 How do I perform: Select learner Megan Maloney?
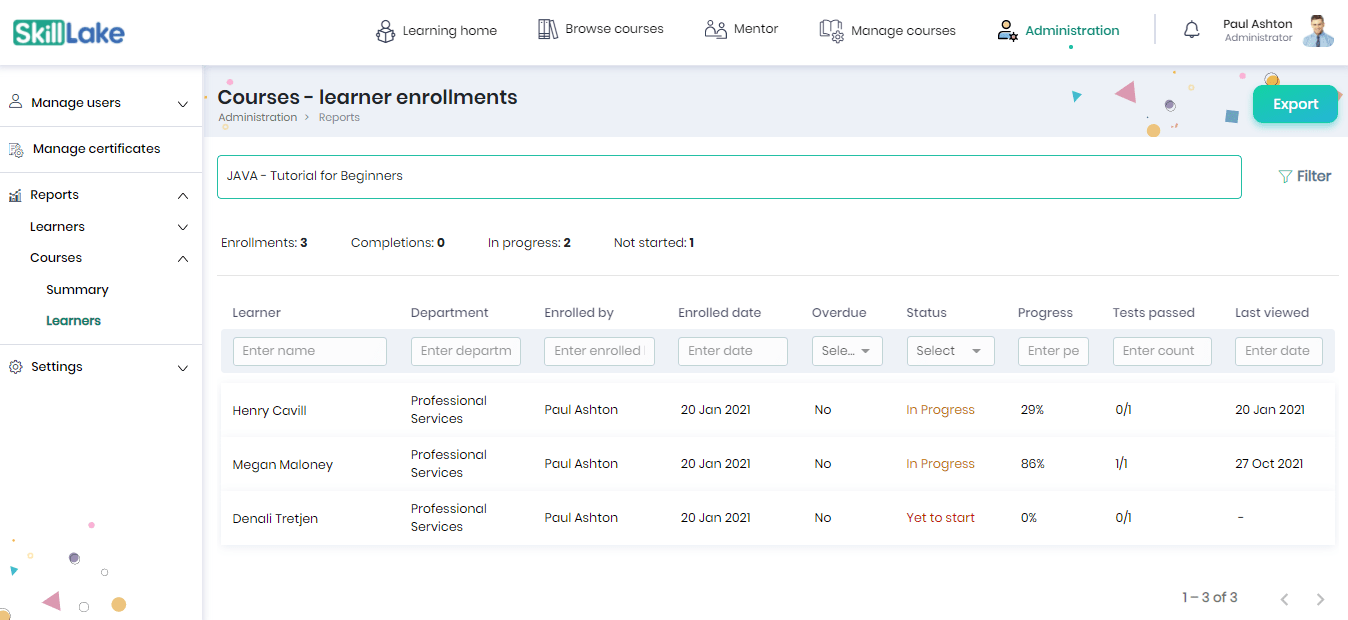click(283, 465)
